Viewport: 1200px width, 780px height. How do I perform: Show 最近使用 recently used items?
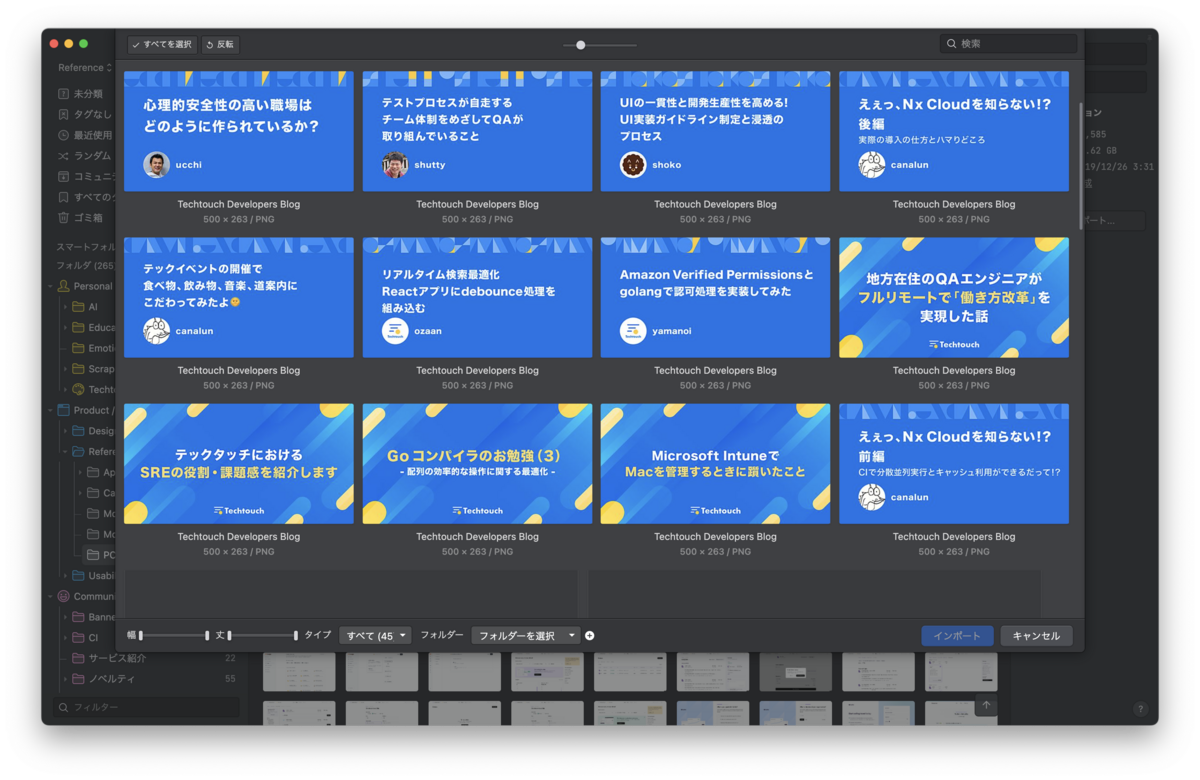86,135
